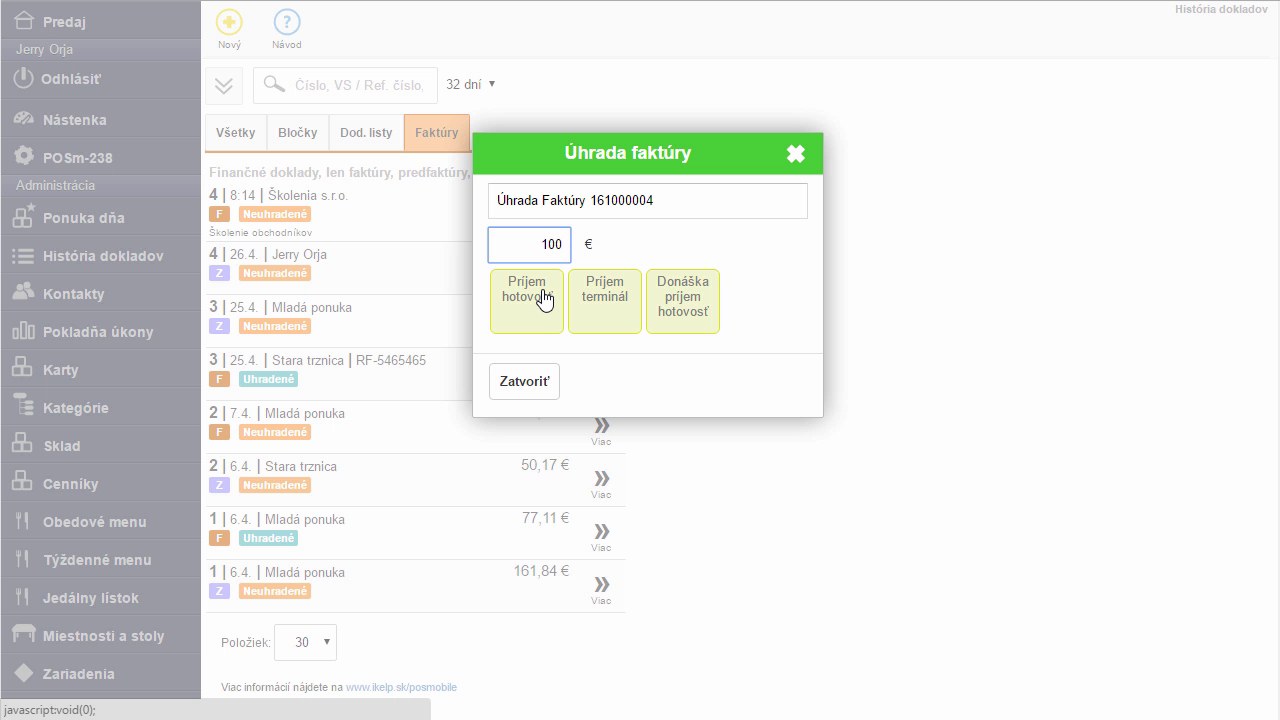Image resolution: width=1280 pixels, height=720 pixels.
Task: Click the 50,17 € amount
Action: [x=545, y=465]
